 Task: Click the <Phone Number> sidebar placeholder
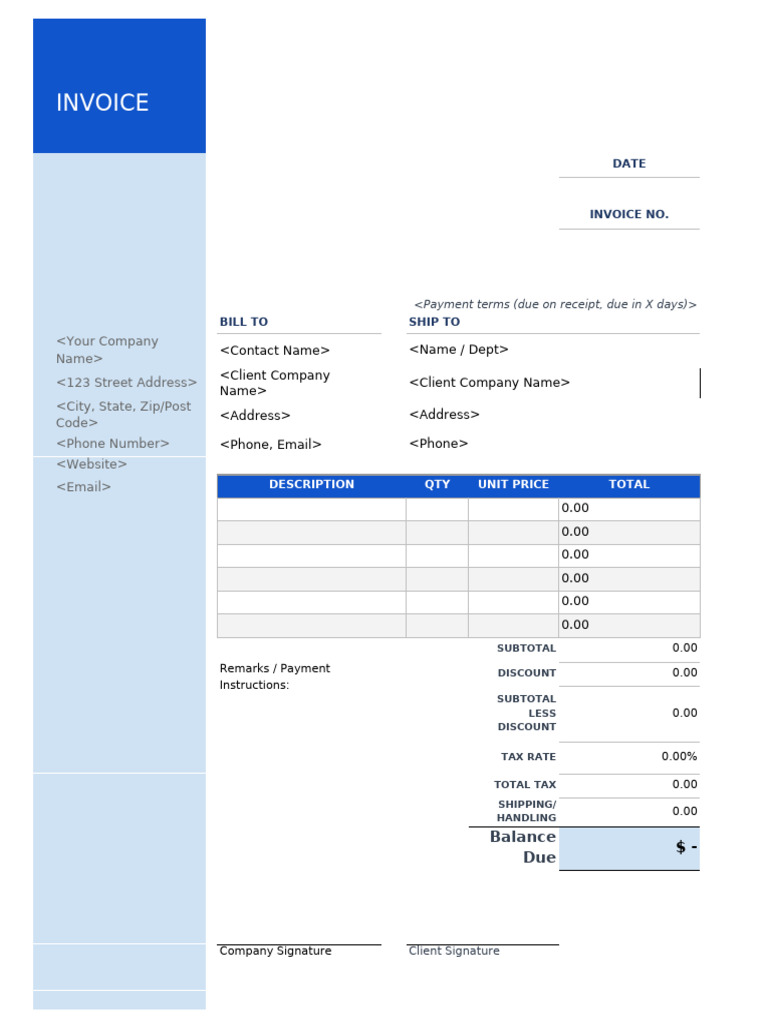click(x=112, y=443)
